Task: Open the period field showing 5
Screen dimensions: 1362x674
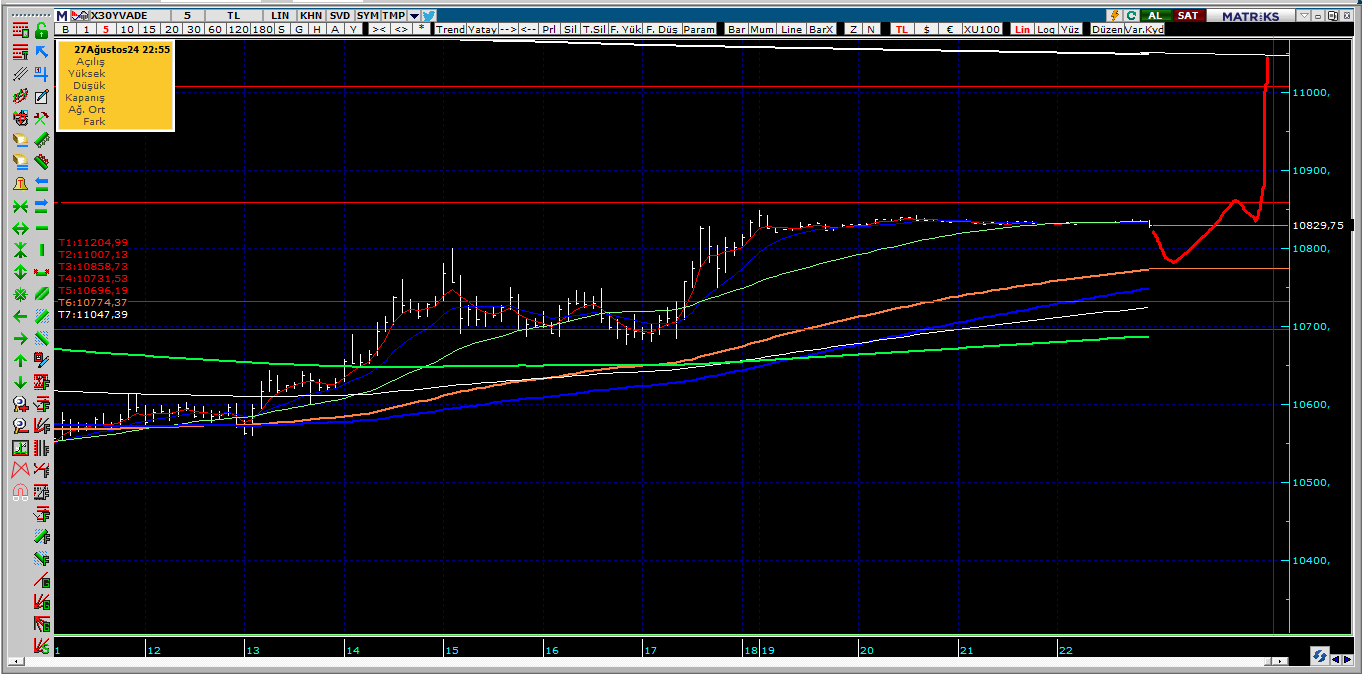Action: click(x=187, y=15)
